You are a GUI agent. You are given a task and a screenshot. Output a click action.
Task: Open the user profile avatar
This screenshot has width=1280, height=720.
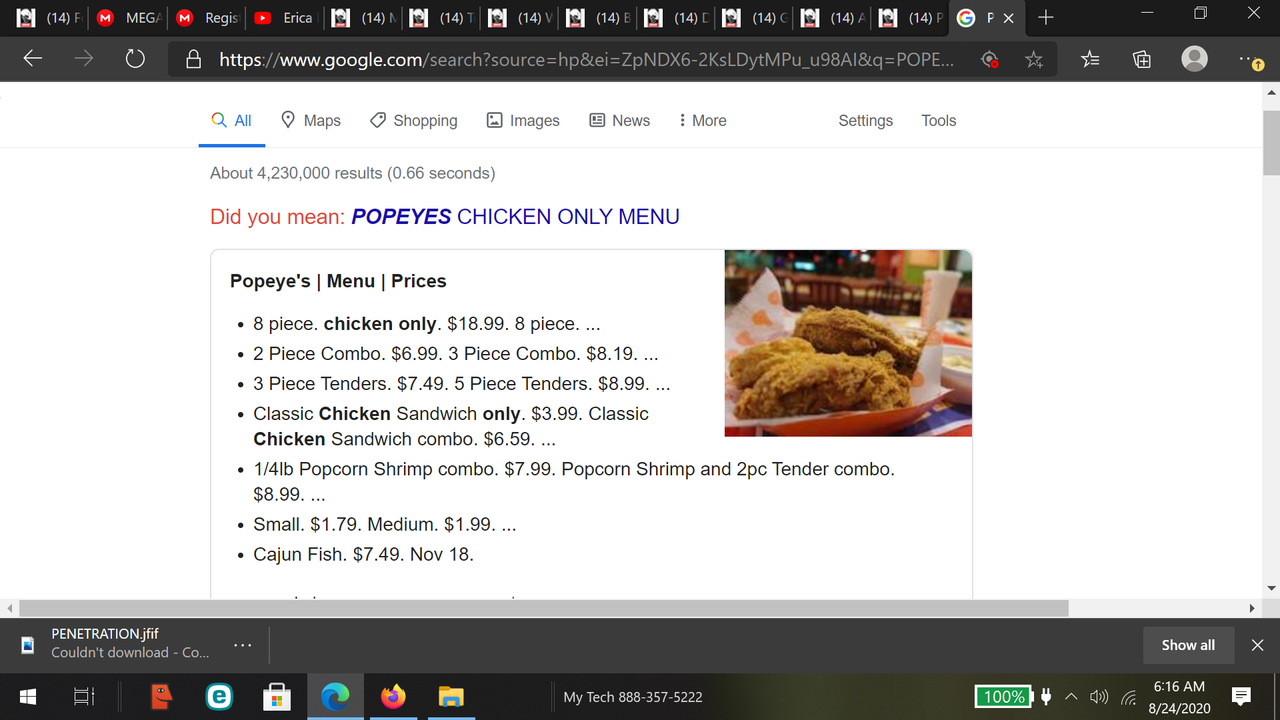coord(1194,59)
